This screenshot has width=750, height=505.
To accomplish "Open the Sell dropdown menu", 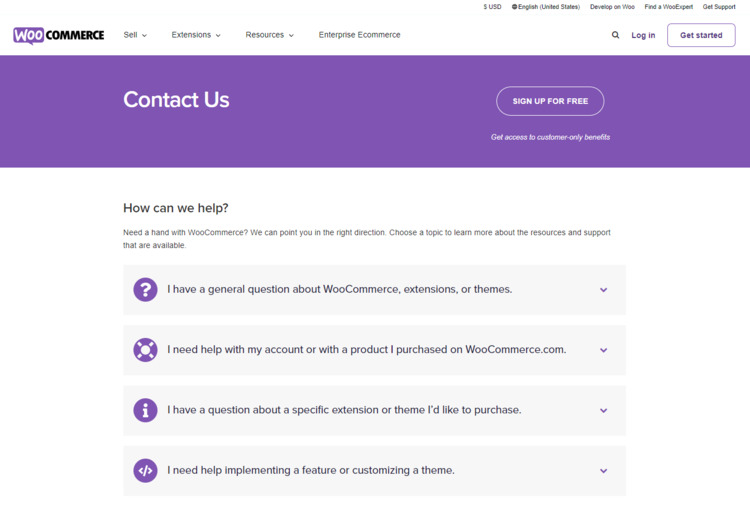I will pos(135,35).
